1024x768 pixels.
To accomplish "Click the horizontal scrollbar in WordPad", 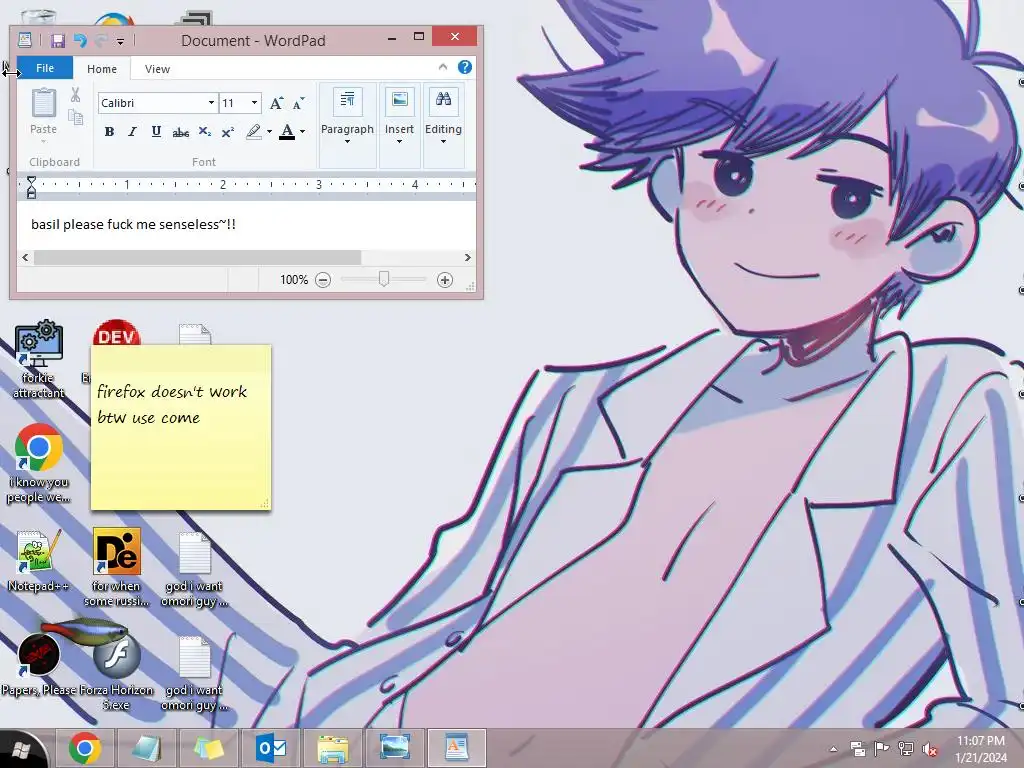I will click(x=197, y=257).
